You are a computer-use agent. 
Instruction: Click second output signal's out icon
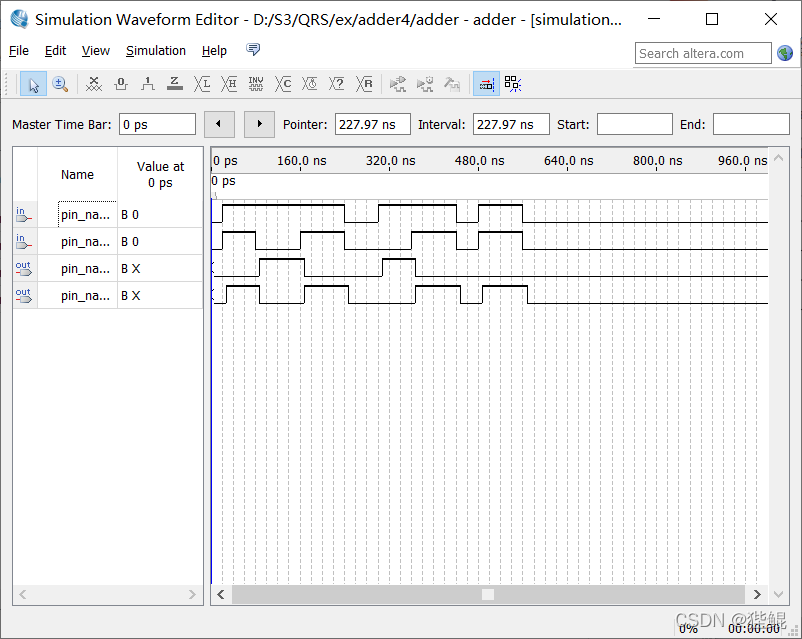click(23, 296)
